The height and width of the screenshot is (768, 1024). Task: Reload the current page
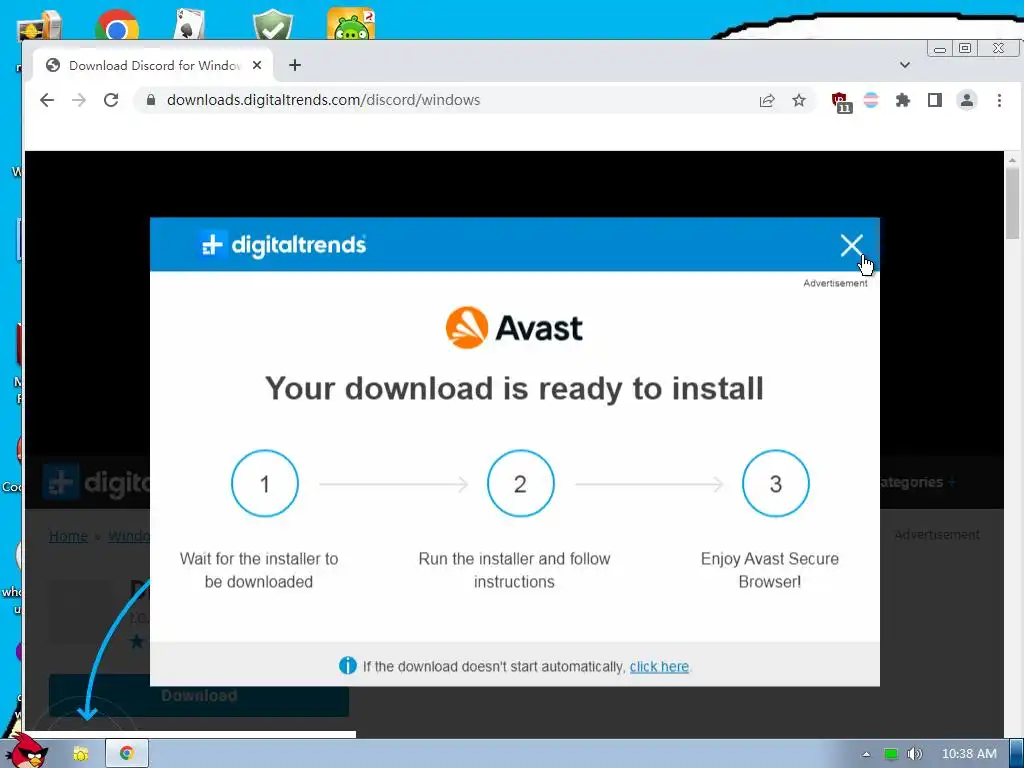(111, 100)
